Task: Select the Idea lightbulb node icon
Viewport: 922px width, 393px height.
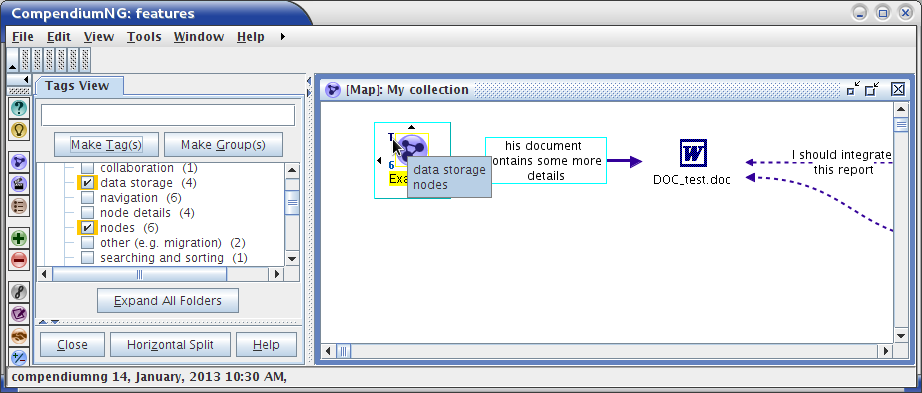Action: pos(19,130)
